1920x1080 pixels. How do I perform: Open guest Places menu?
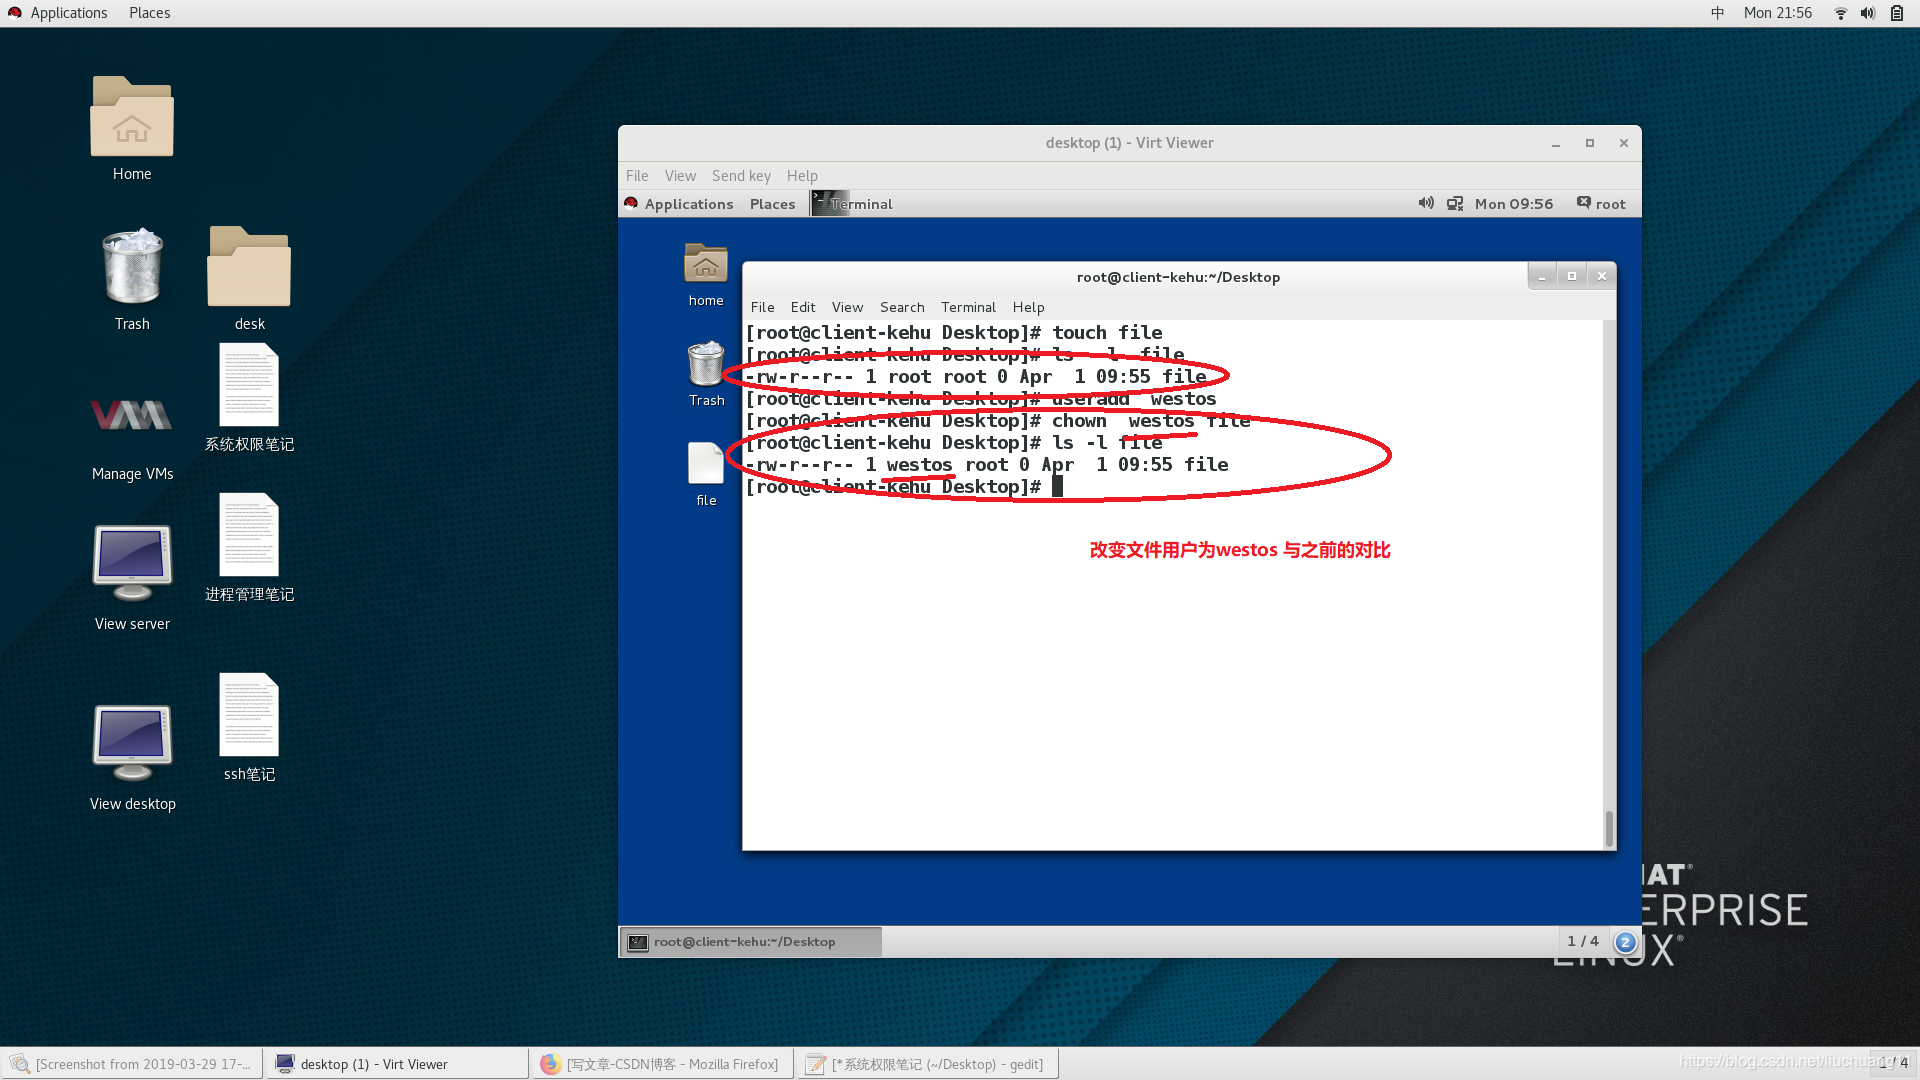click(773, 204)
